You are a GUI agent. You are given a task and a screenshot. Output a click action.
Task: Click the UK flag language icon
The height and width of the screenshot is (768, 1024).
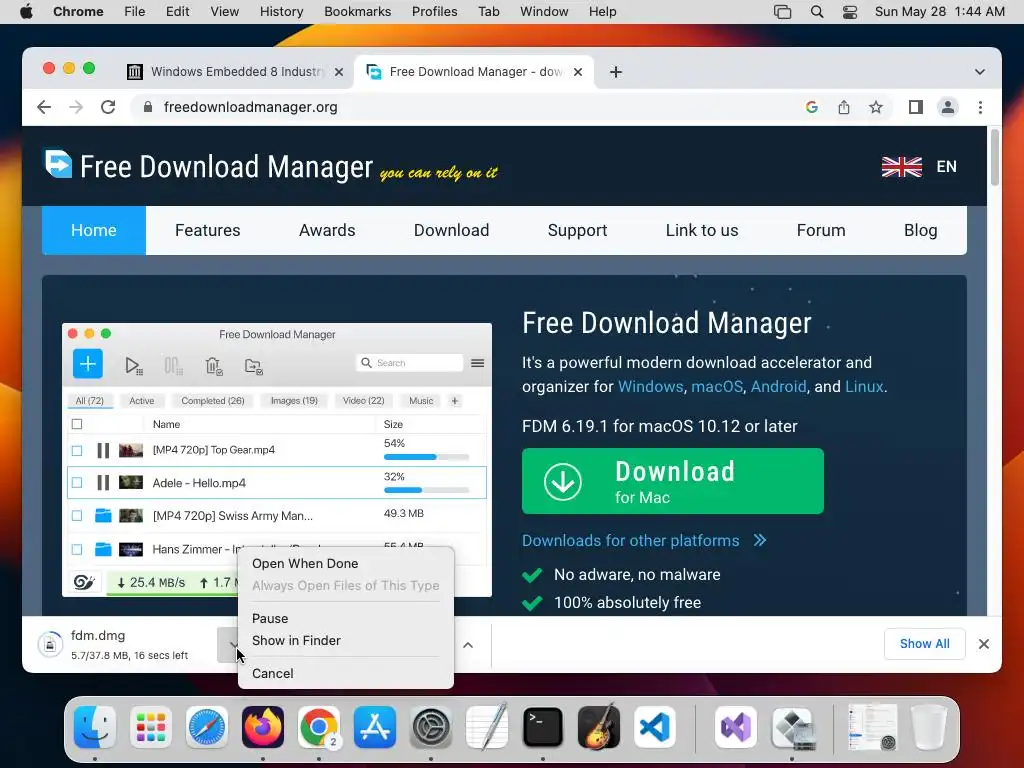pyautogui.click(x=901, y=167)
